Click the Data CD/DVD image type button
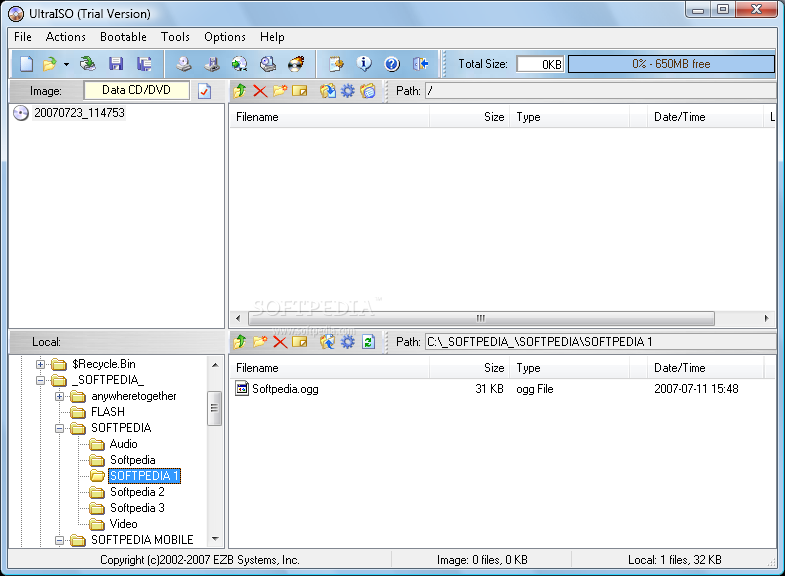The height and width of the screenshot is (576, 785). pyautogui.click(x=136, y=90)
